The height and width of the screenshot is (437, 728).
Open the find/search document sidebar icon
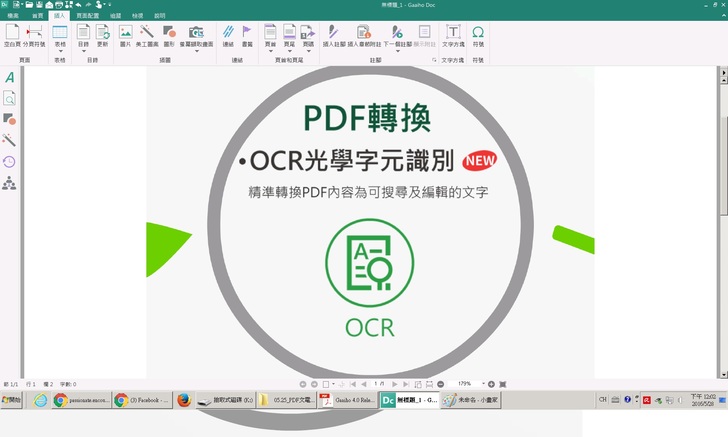pyautogui.click(x=9, y=98)
